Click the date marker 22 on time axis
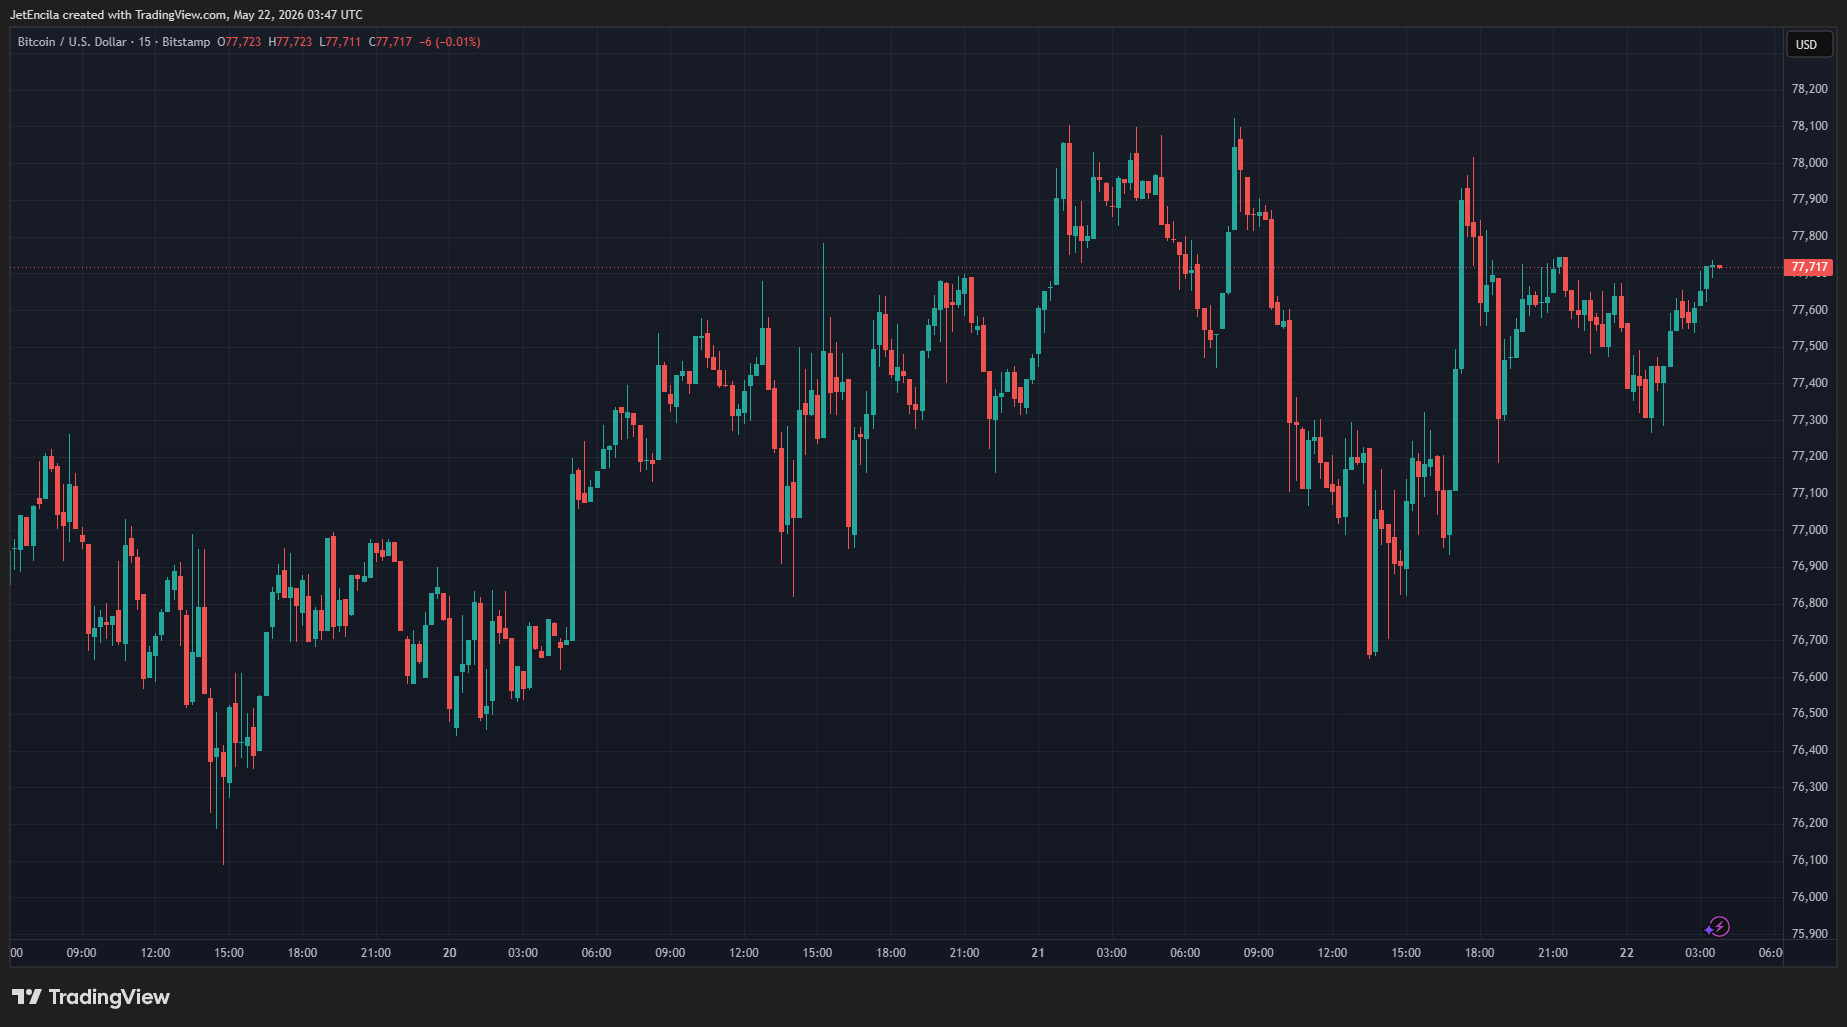The width and height of the screenshot is (1847, 1027). pyautogui.click(x=1627, y=953)
